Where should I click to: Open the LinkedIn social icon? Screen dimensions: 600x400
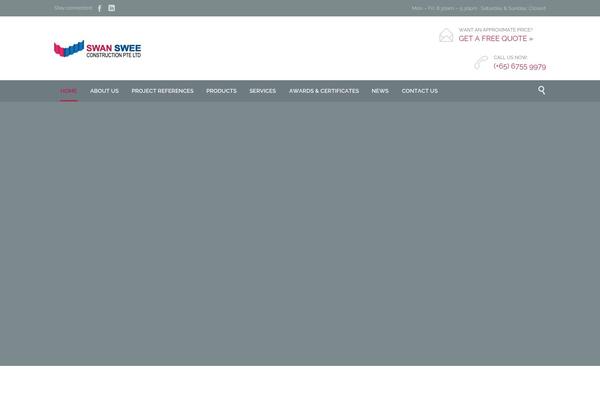[x=111, y=8]
